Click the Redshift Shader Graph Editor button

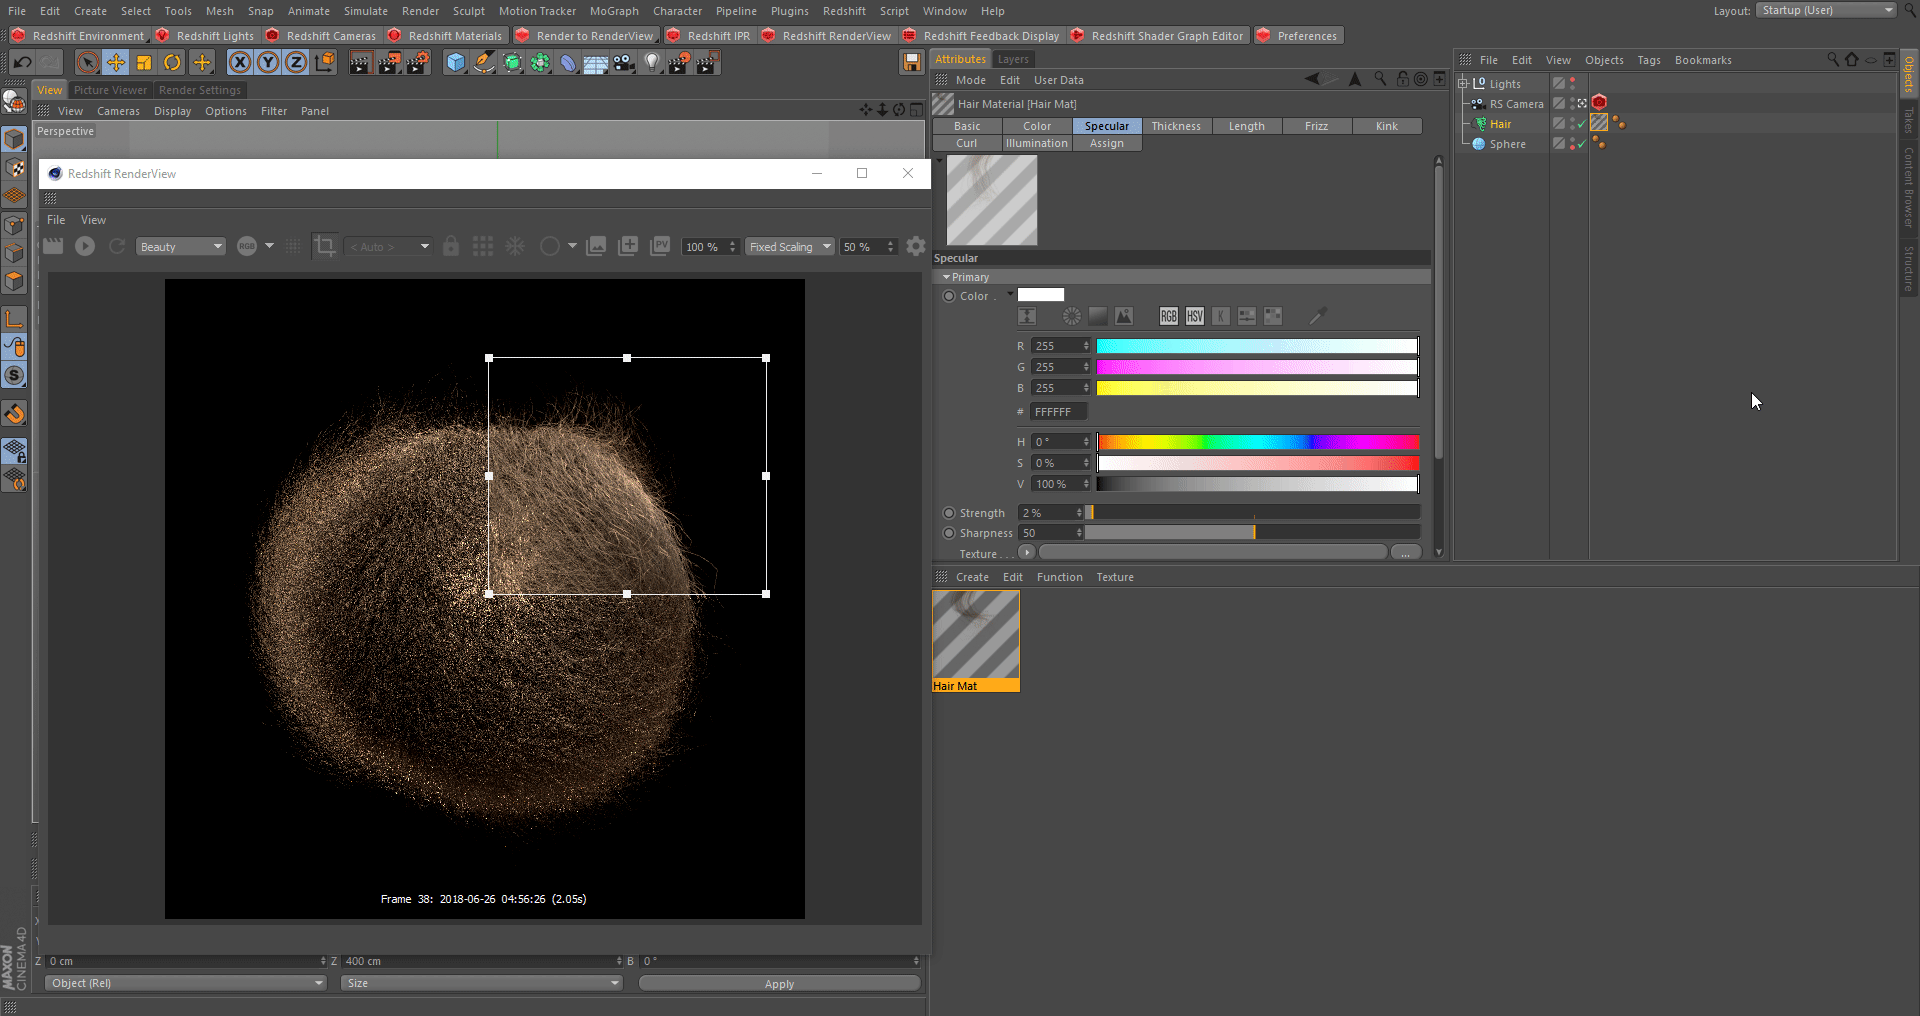pyautogui.click(x=1166, y=36)
